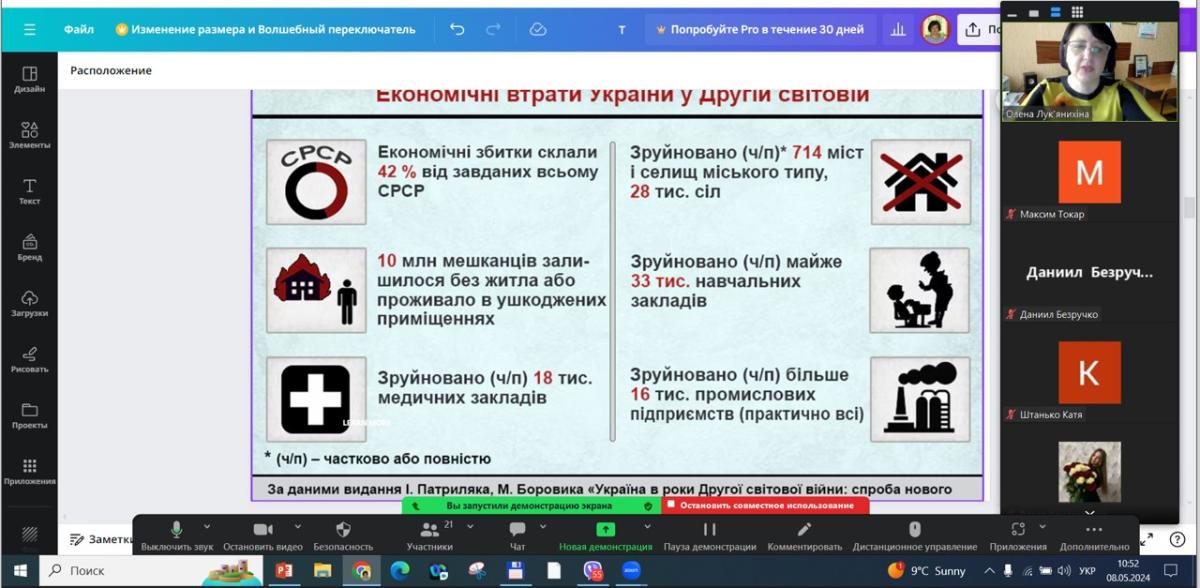1200x588 pixels.
Task: Select Даниил Безручко participant tile
Action: [x=1089, y=273]
